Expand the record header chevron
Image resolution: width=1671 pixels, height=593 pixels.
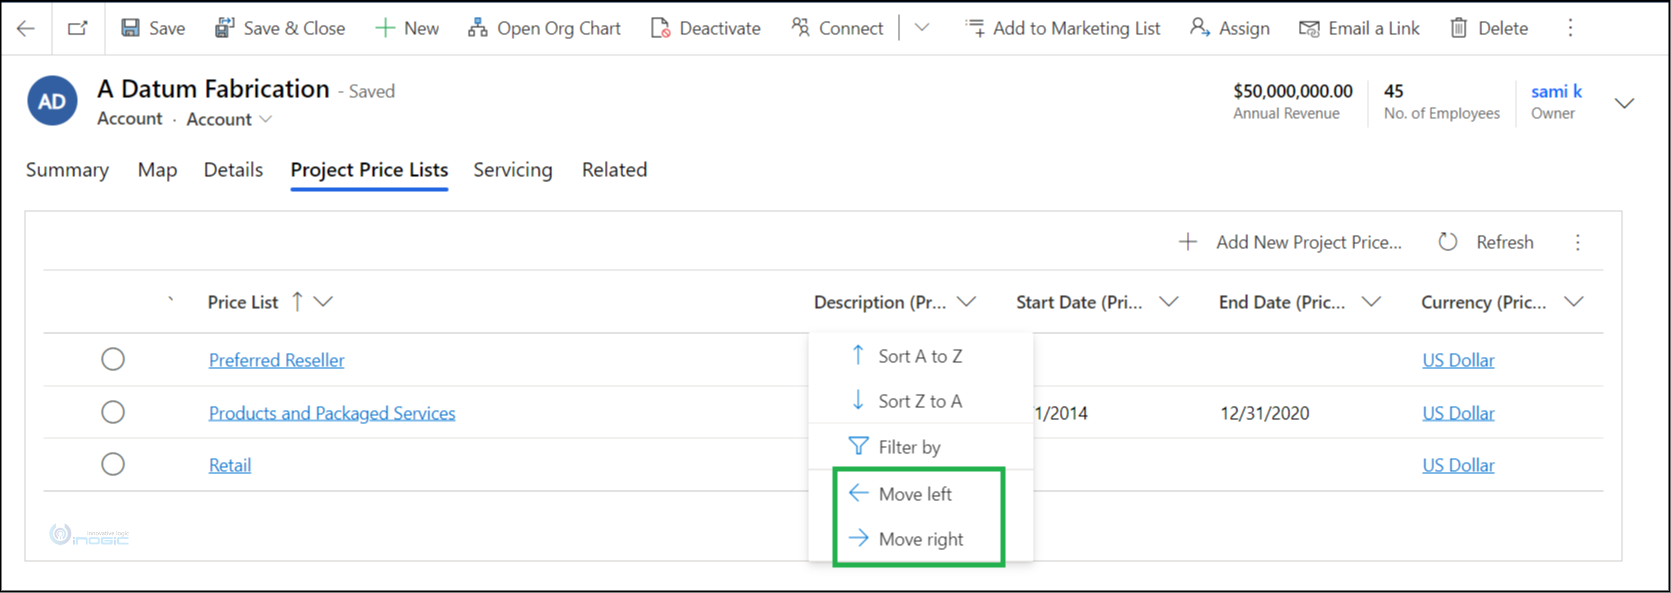pyautogui.click(x=1625, y=103)
